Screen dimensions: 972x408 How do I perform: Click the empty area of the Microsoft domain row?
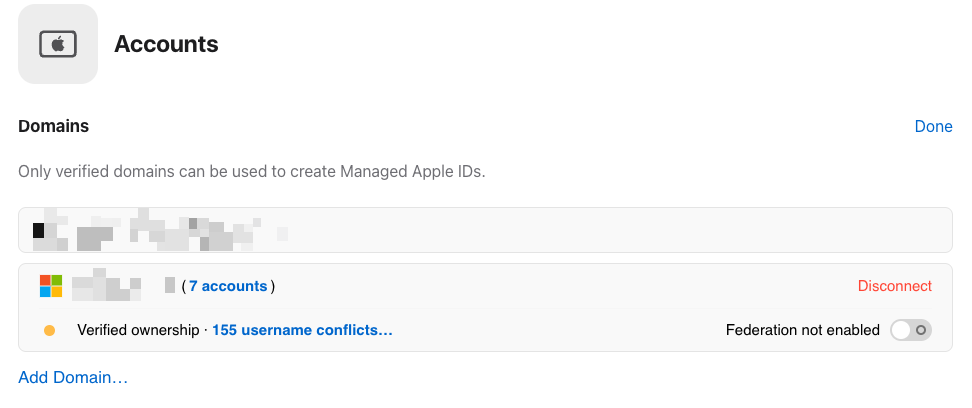tap(558, 286)
